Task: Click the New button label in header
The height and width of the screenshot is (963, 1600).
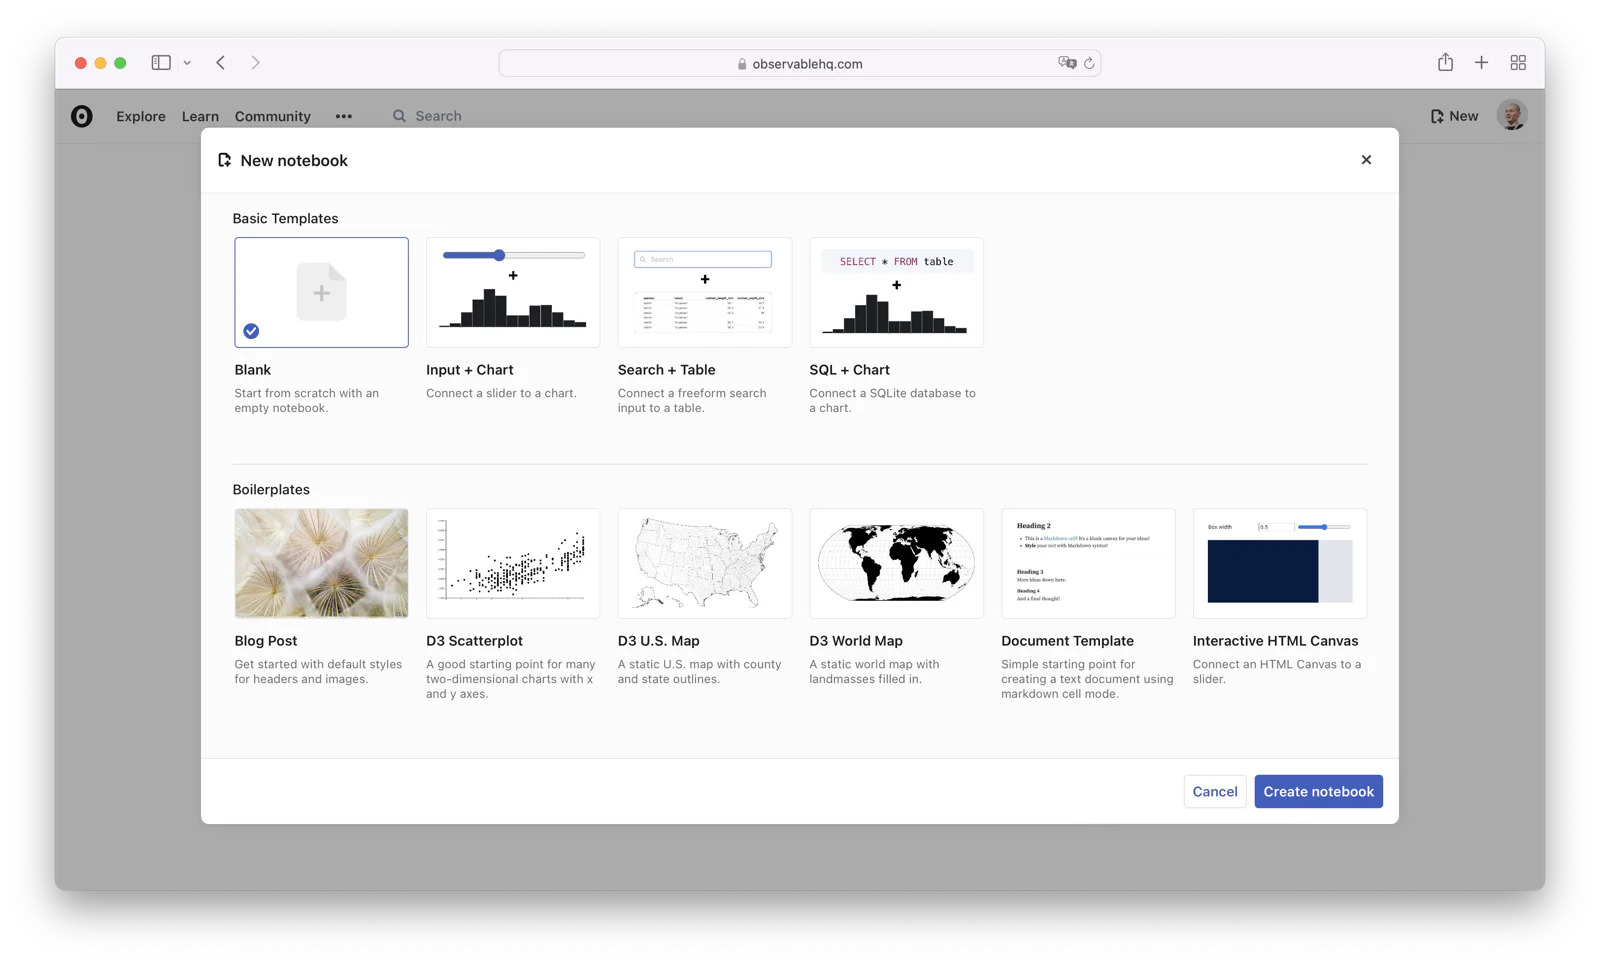Action: pos(1463,116)
